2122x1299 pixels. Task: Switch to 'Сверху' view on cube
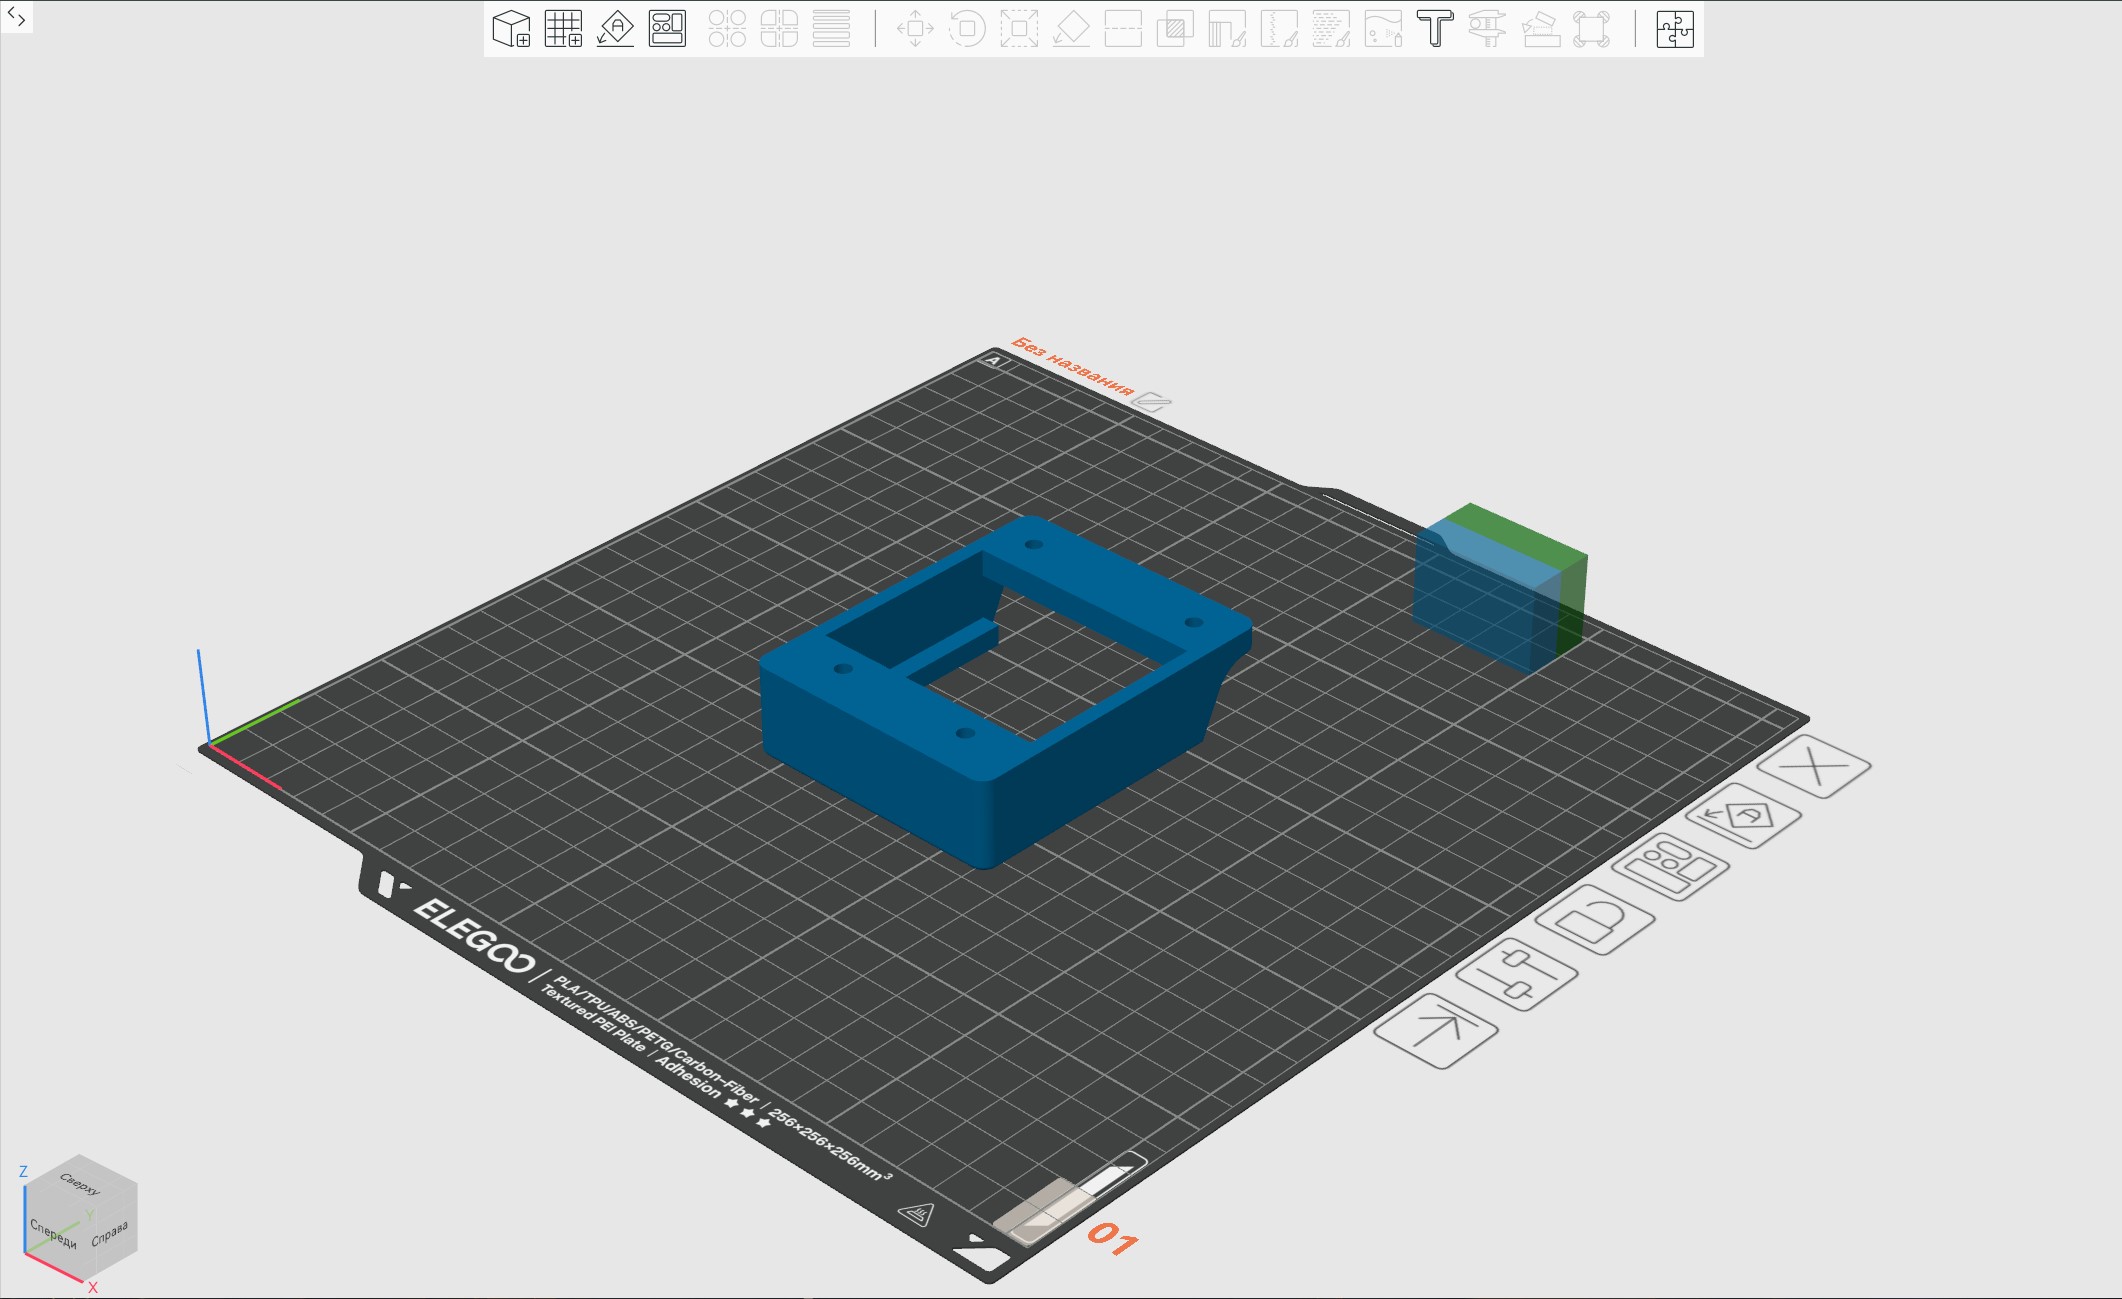click(80, 1183)
